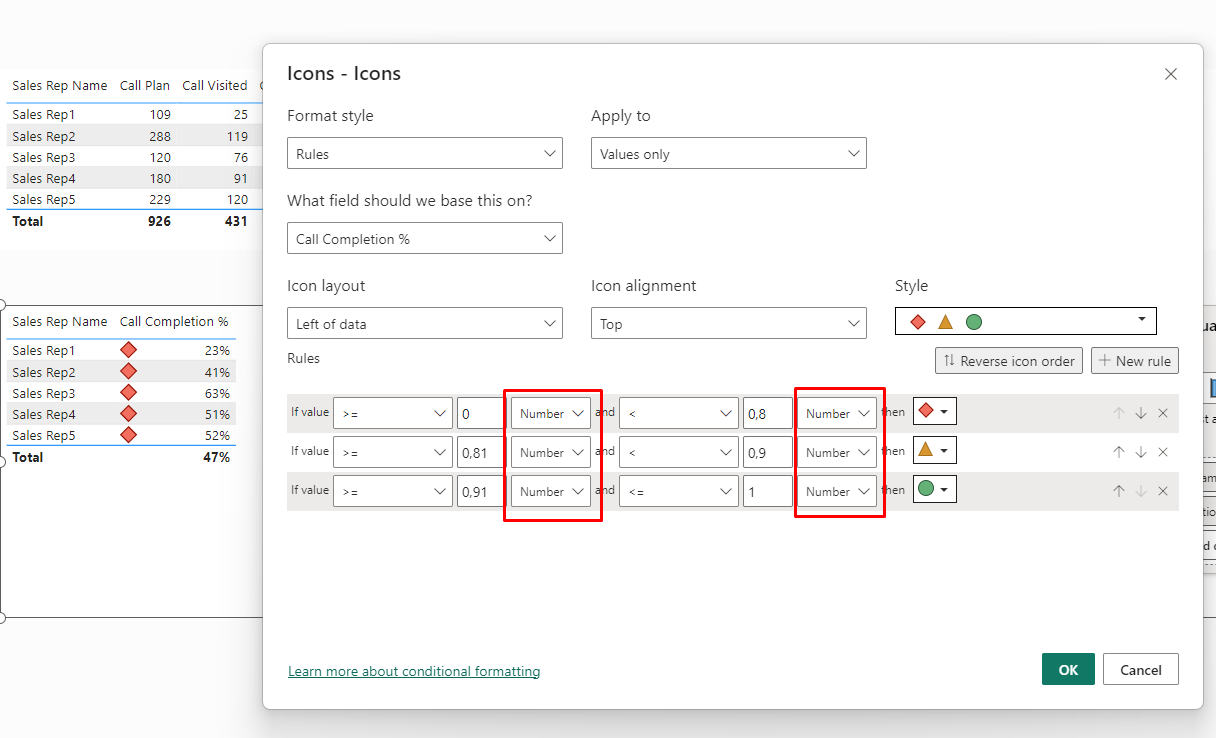Viewport: 1216px width, 738px height.
Task: Click the Call Plan column header
Action: click(x=145, y=86)
